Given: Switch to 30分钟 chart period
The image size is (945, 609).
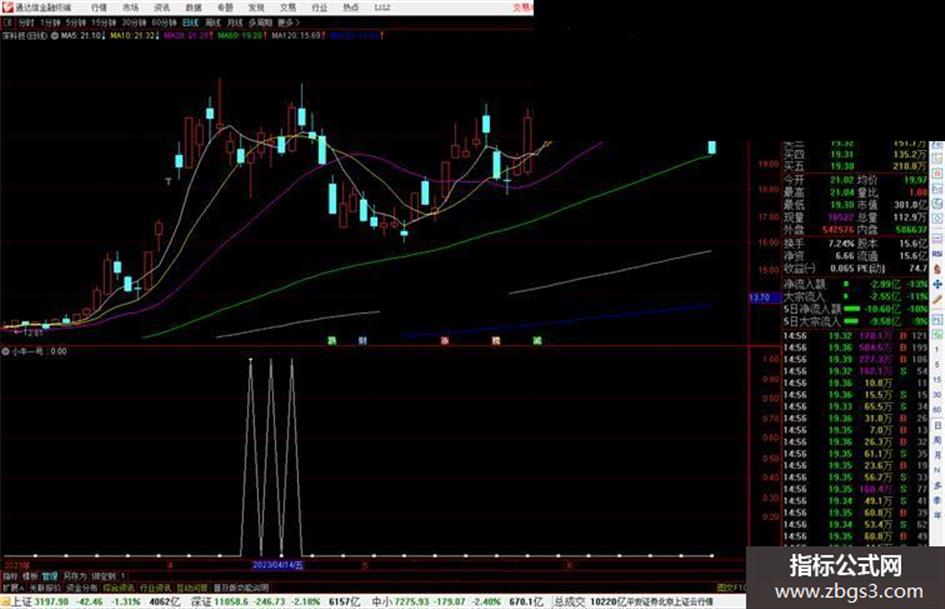Looking at the screenshot, I should point(134,23).
